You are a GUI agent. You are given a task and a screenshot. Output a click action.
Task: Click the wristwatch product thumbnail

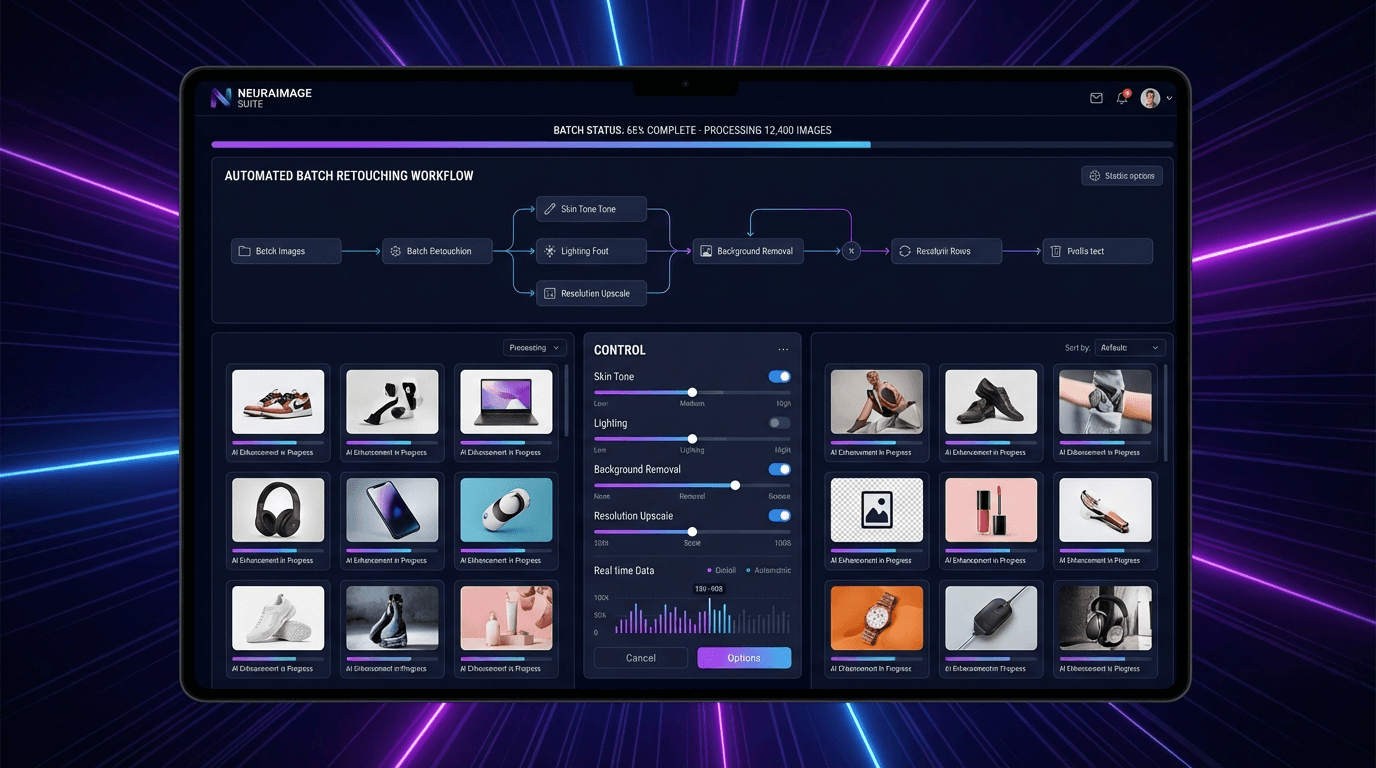(x=877, y=618)
